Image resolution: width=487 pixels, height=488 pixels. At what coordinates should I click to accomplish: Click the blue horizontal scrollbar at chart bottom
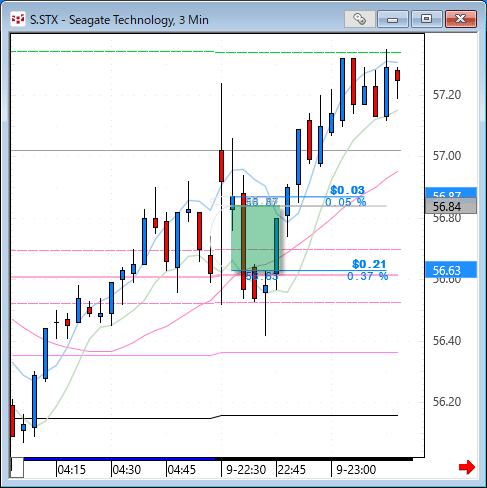point(119,459)
